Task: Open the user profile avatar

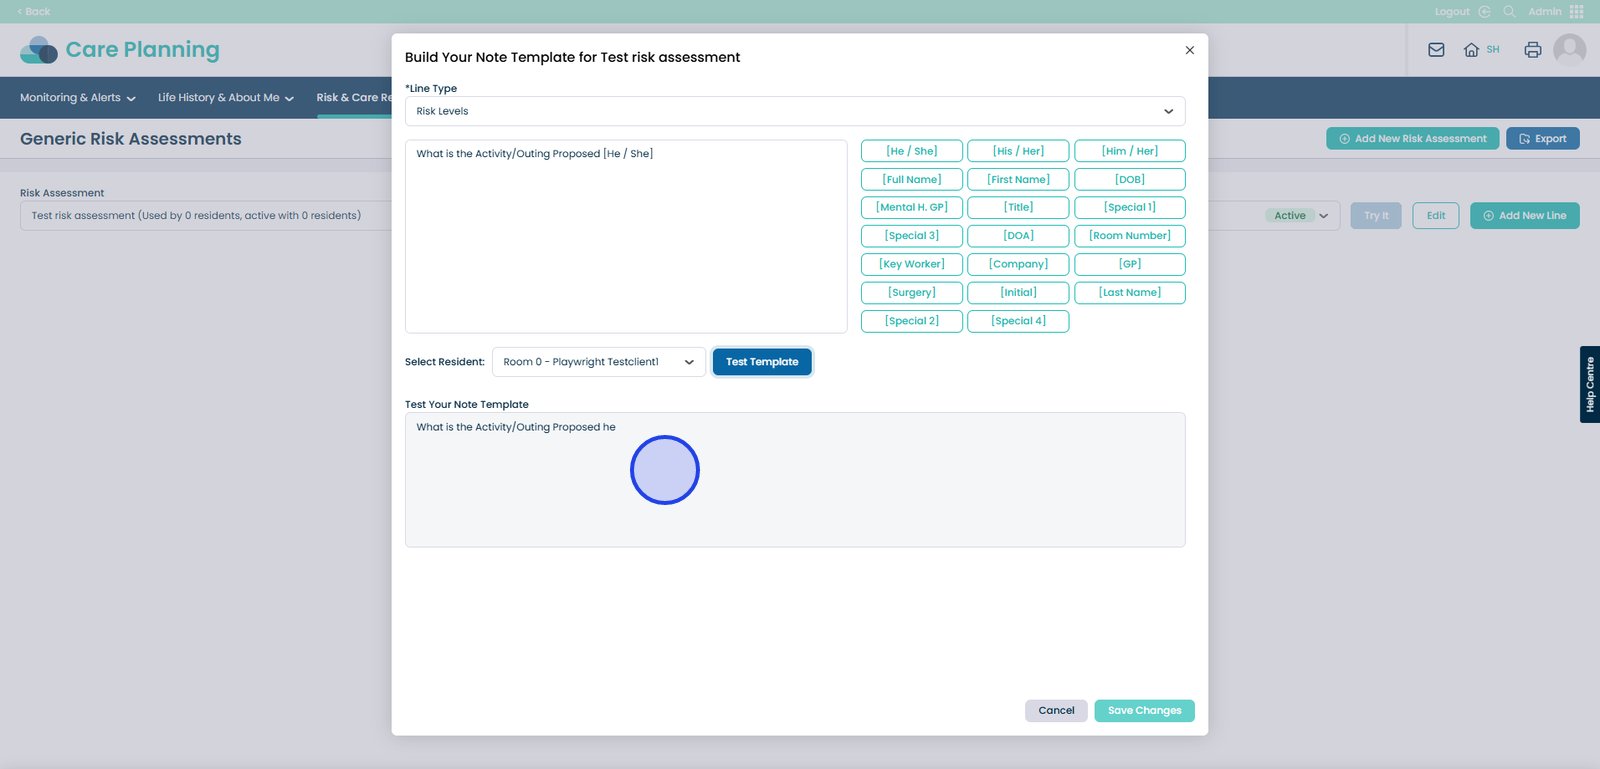Action: tap(1570, 50)
